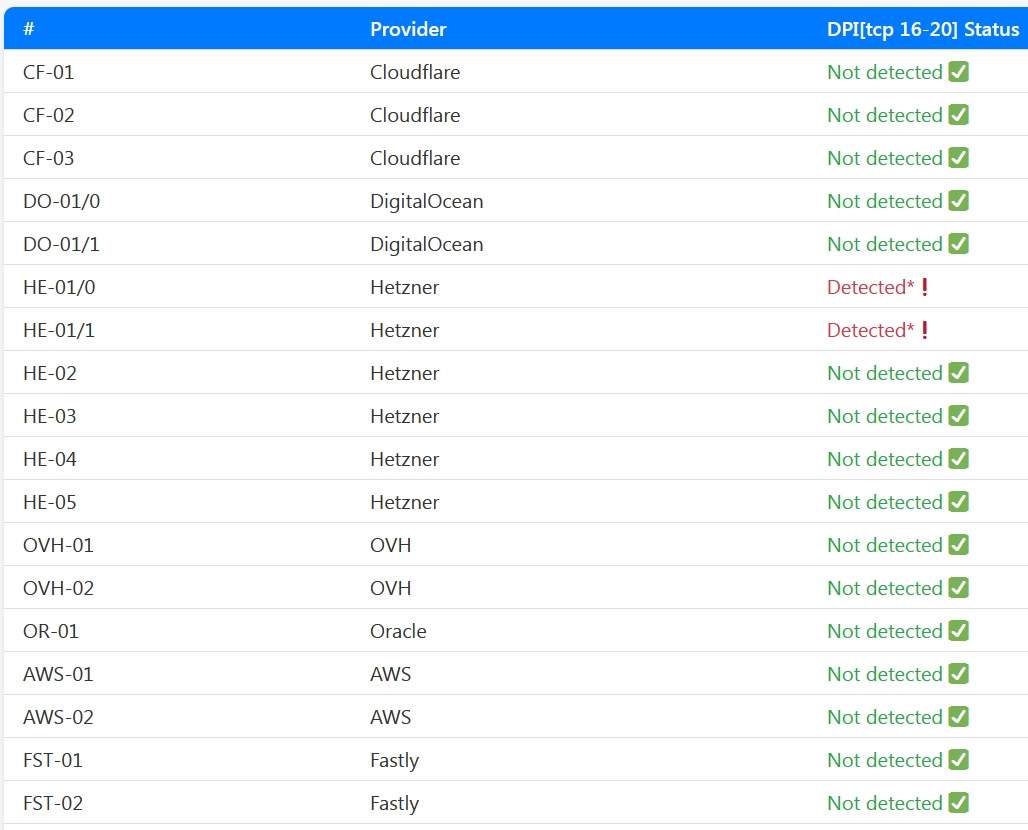Select the 'DO-01/0' identifier cell
This screenshot has height=830, width=1028.
(62, 201)
